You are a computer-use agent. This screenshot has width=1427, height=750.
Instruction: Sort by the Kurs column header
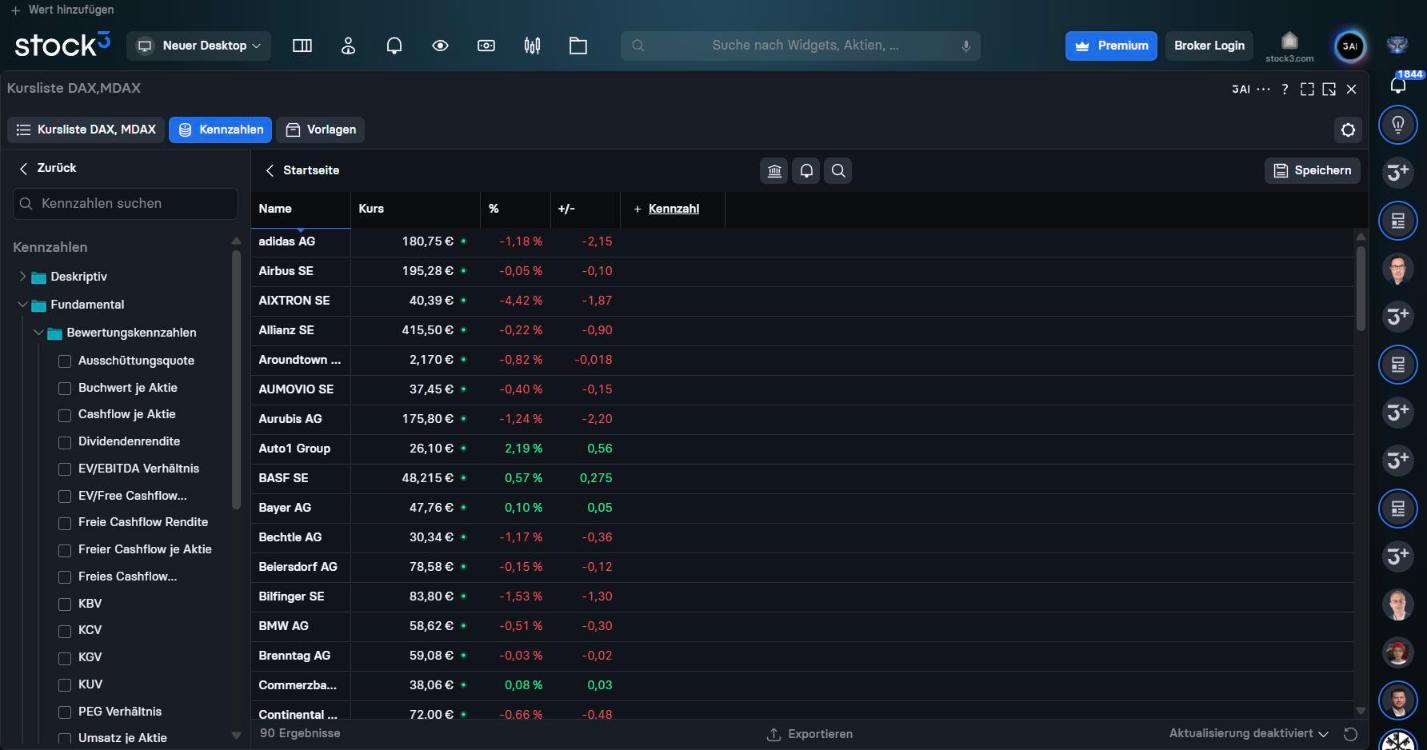click(415, 209)
